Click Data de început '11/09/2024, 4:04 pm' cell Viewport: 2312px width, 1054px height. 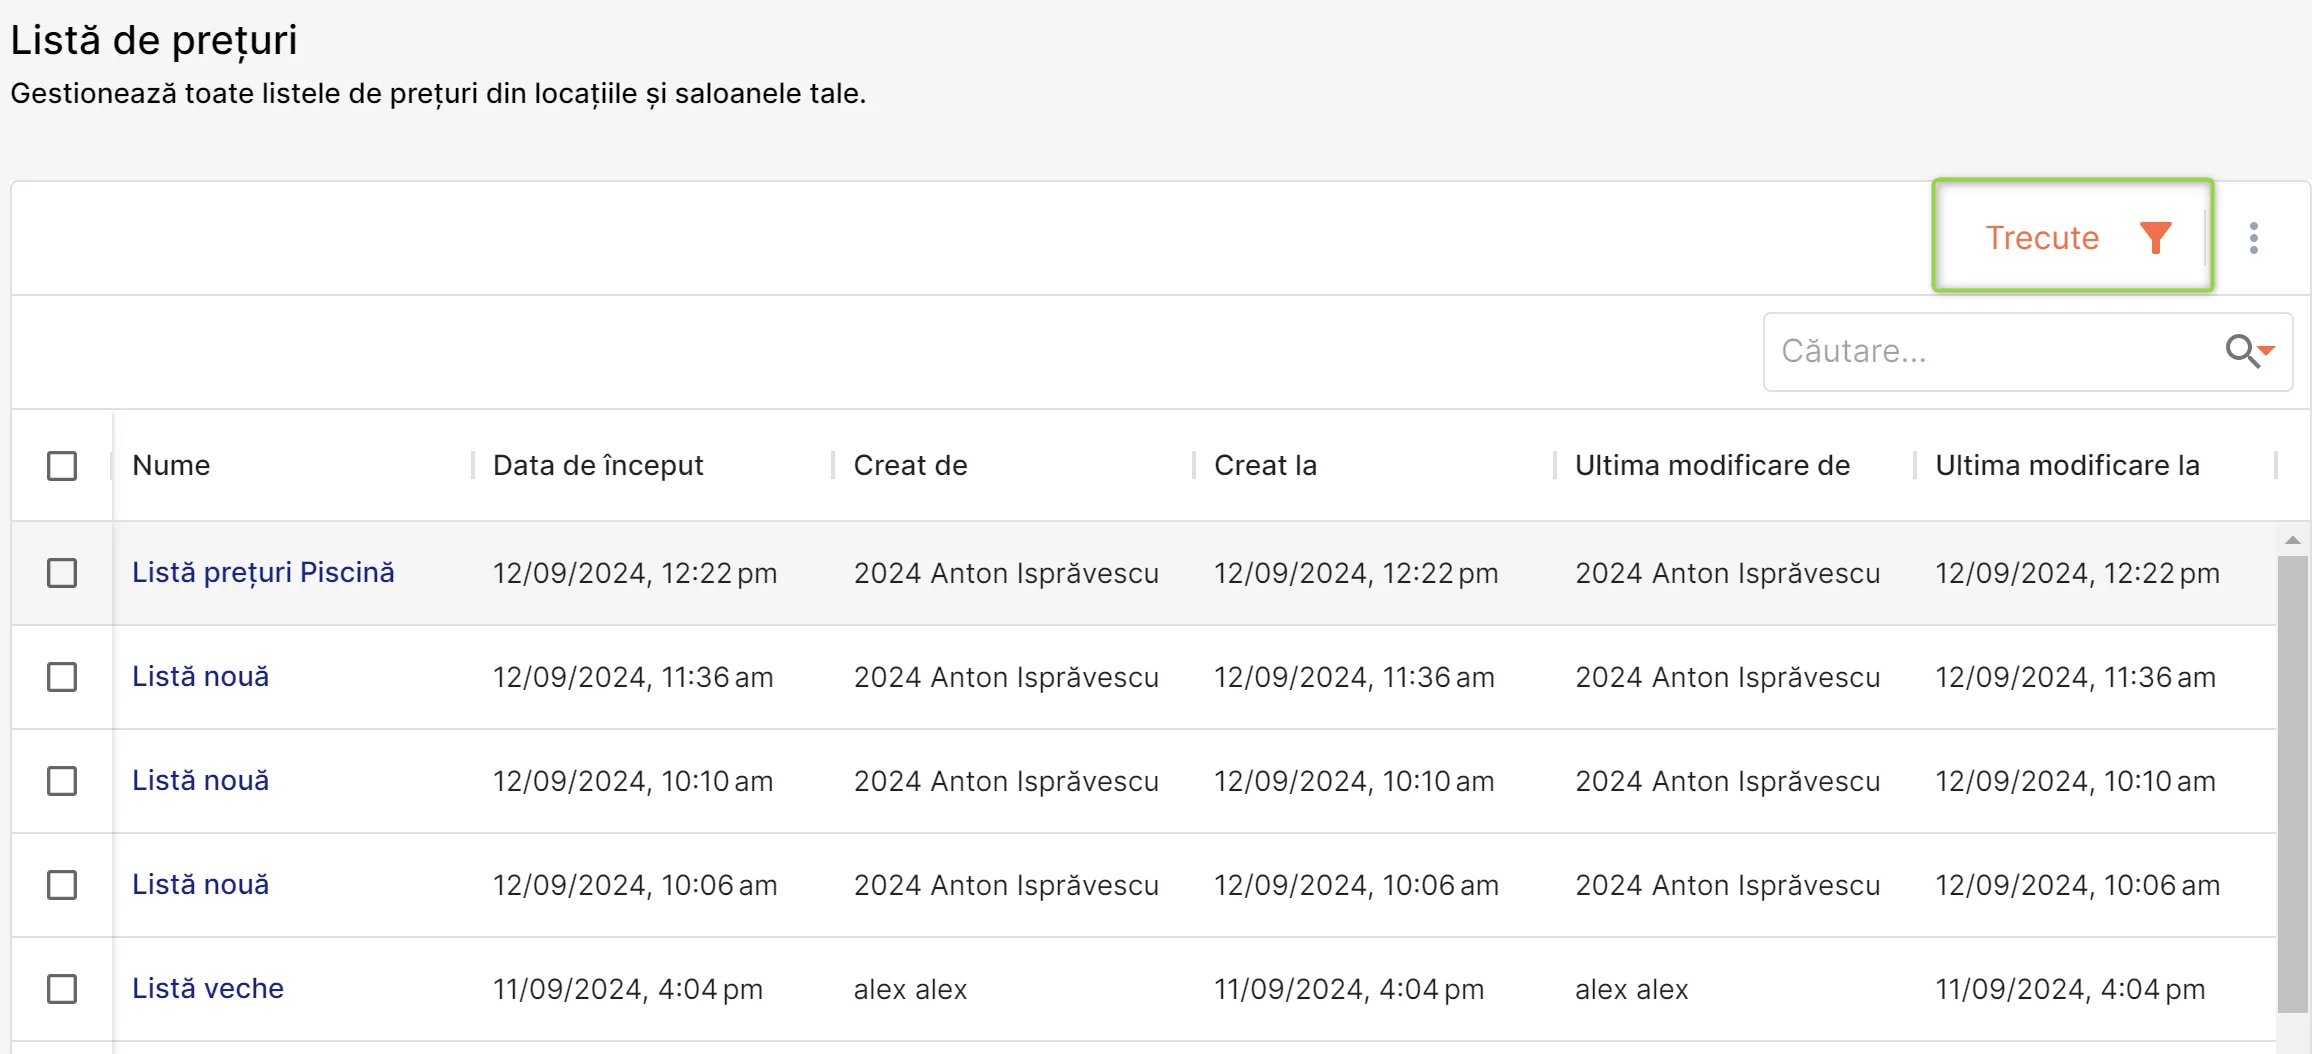(628, 990)
